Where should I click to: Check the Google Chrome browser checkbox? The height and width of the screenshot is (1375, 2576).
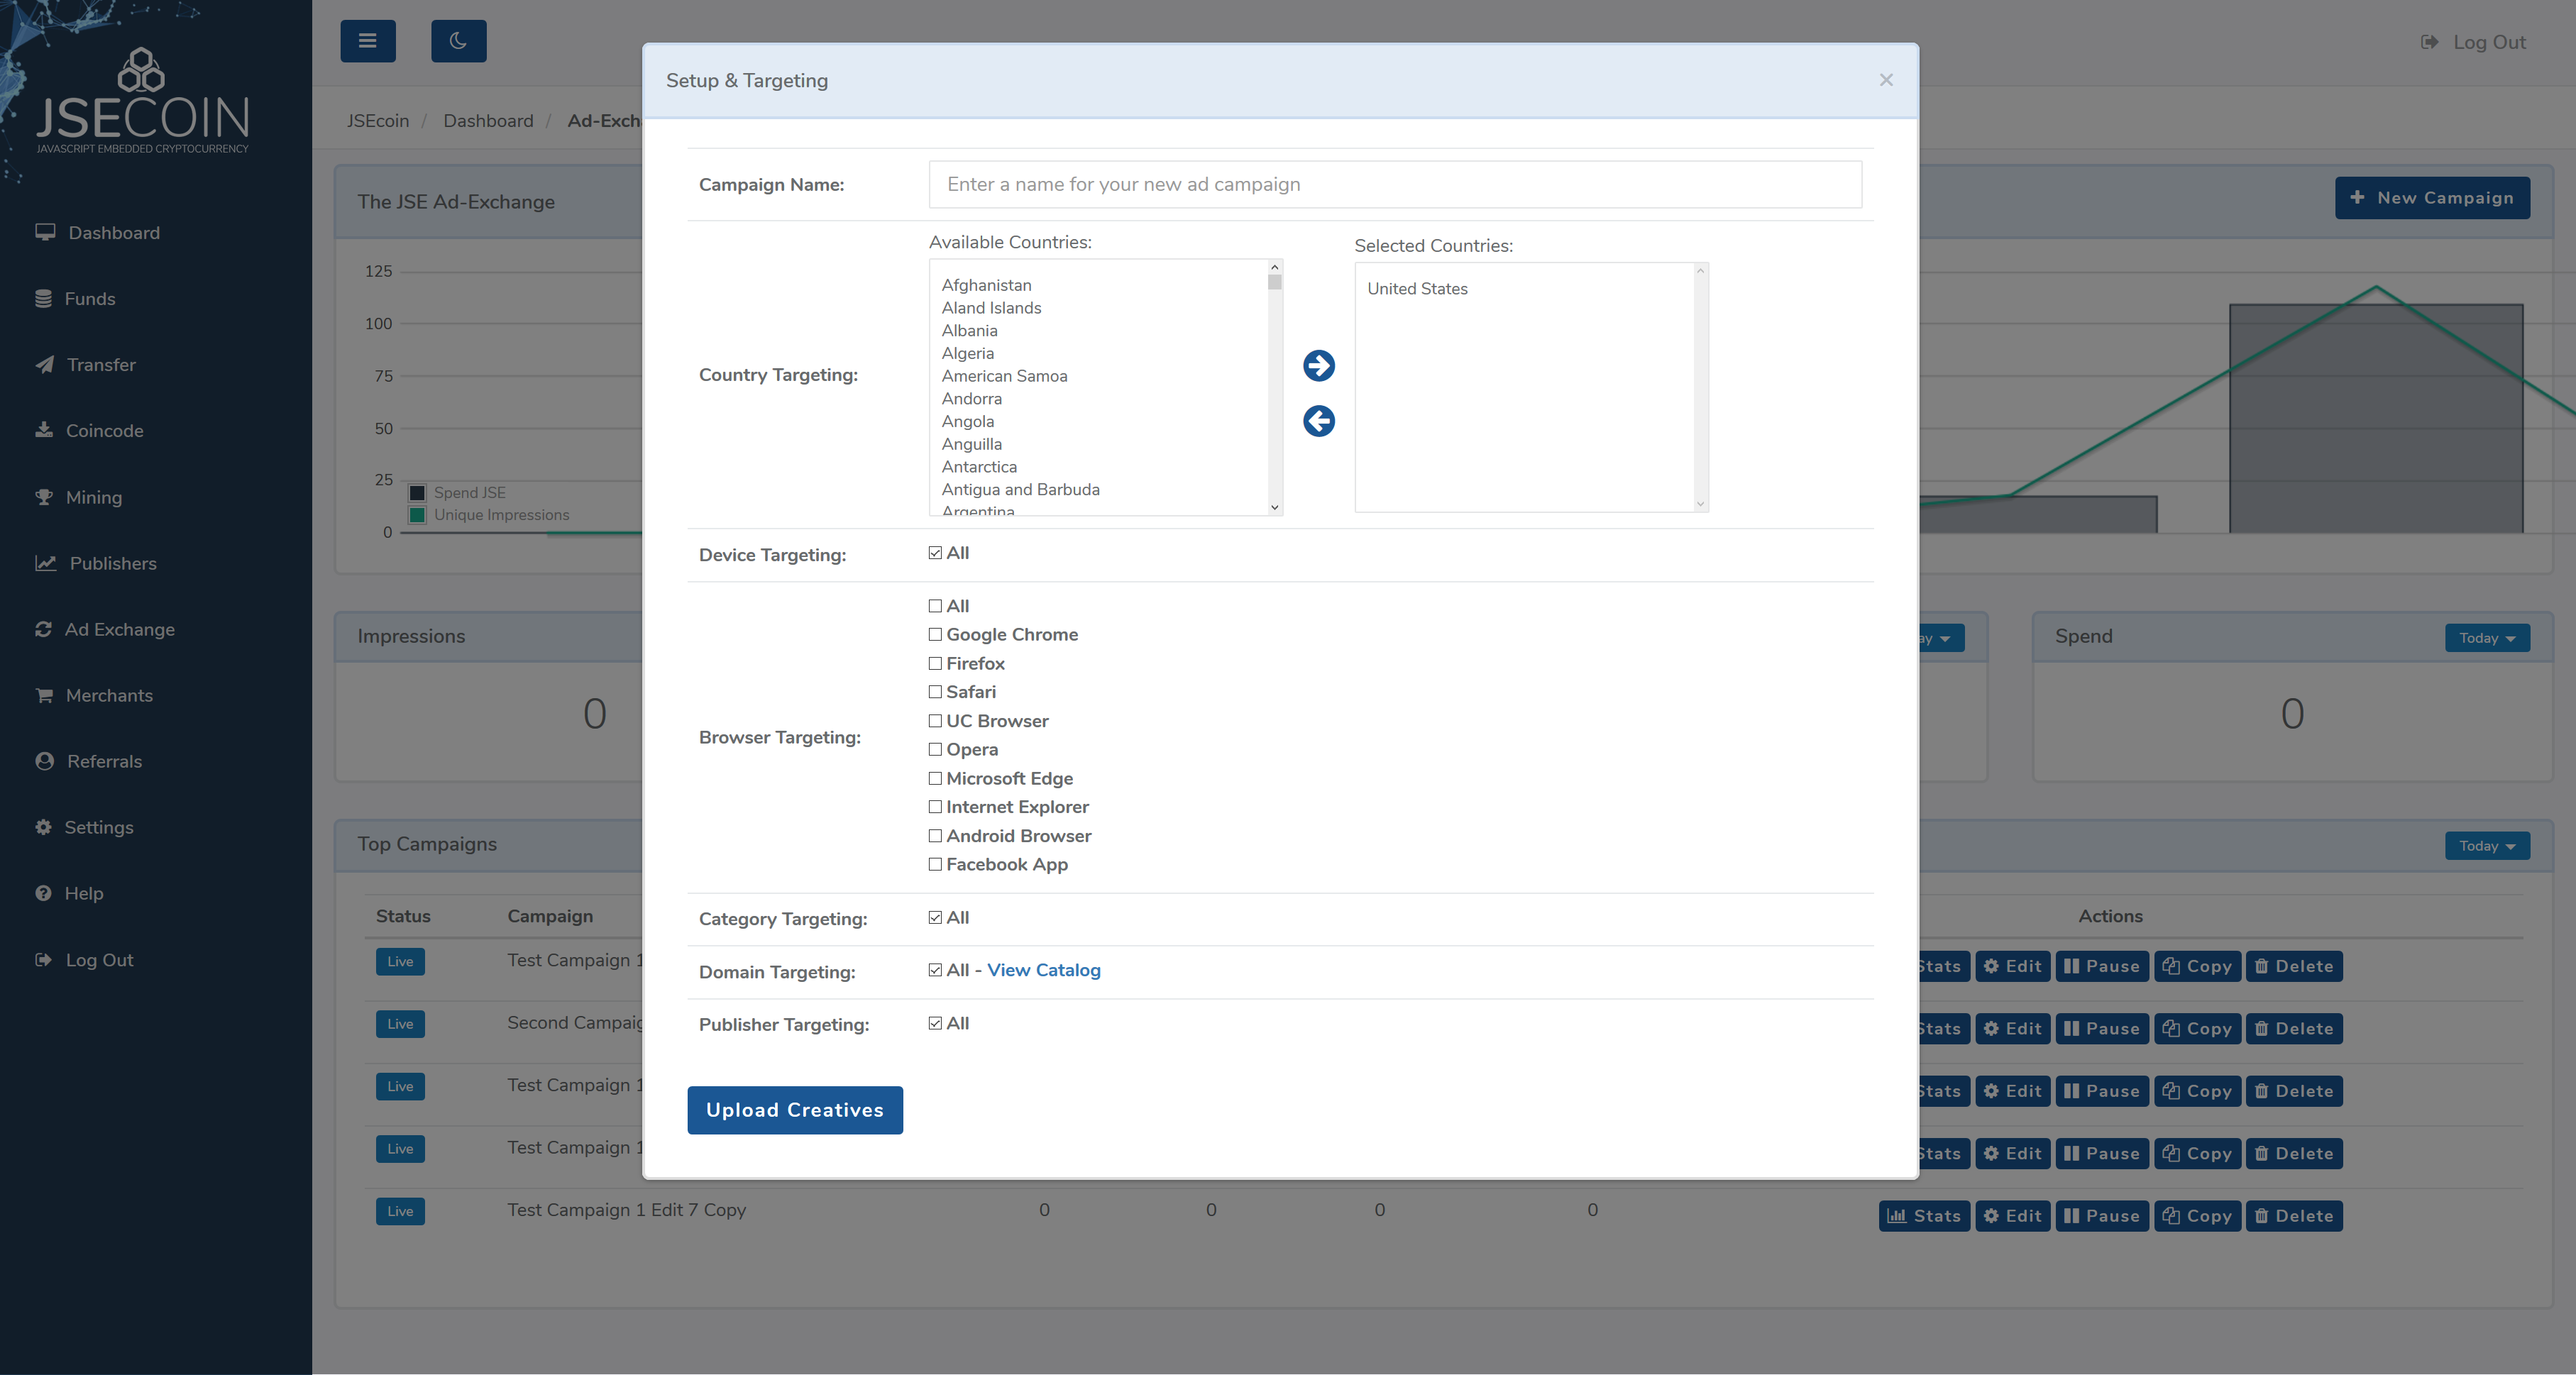point(935,634)
